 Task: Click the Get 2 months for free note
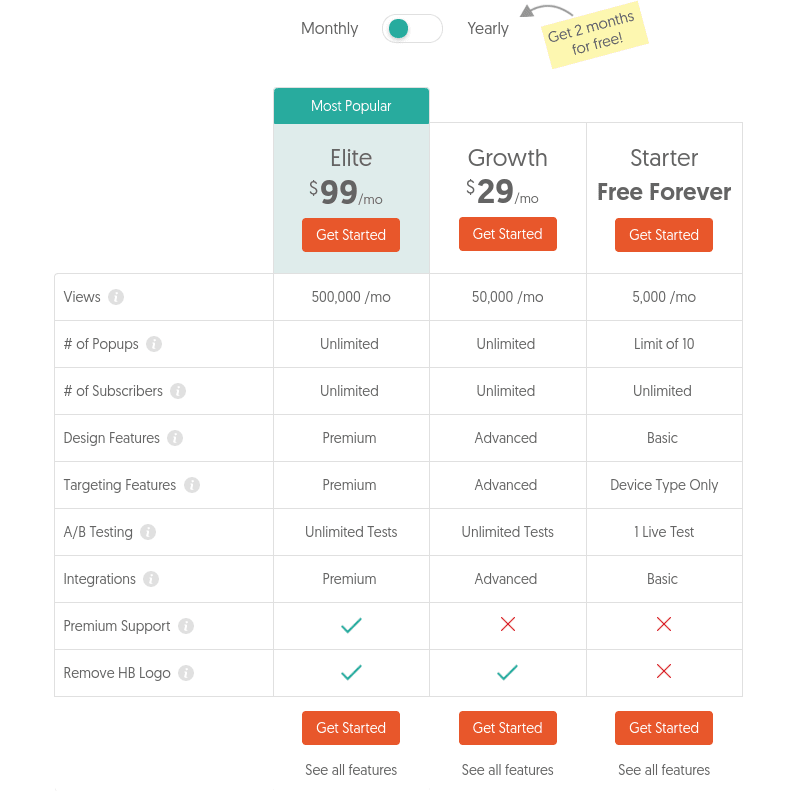[594, 35]
